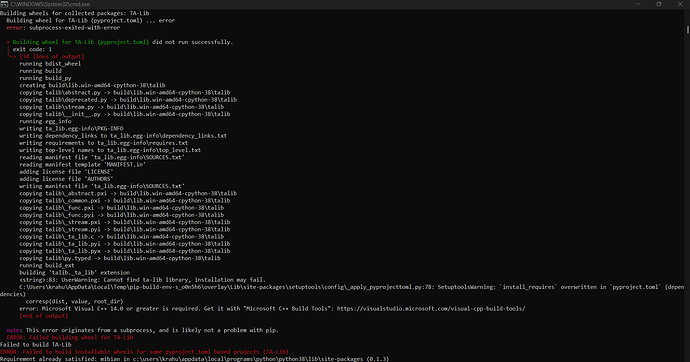Screen dimensions: 690x362
Task: Click the "adding license file 'AUTHORS'" line
Action: pyautogui.click(x=66, y=179)
